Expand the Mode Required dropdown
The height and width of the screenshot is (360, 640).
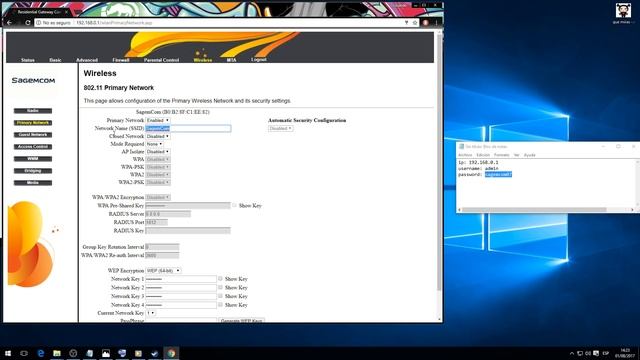tap(154, 144)
